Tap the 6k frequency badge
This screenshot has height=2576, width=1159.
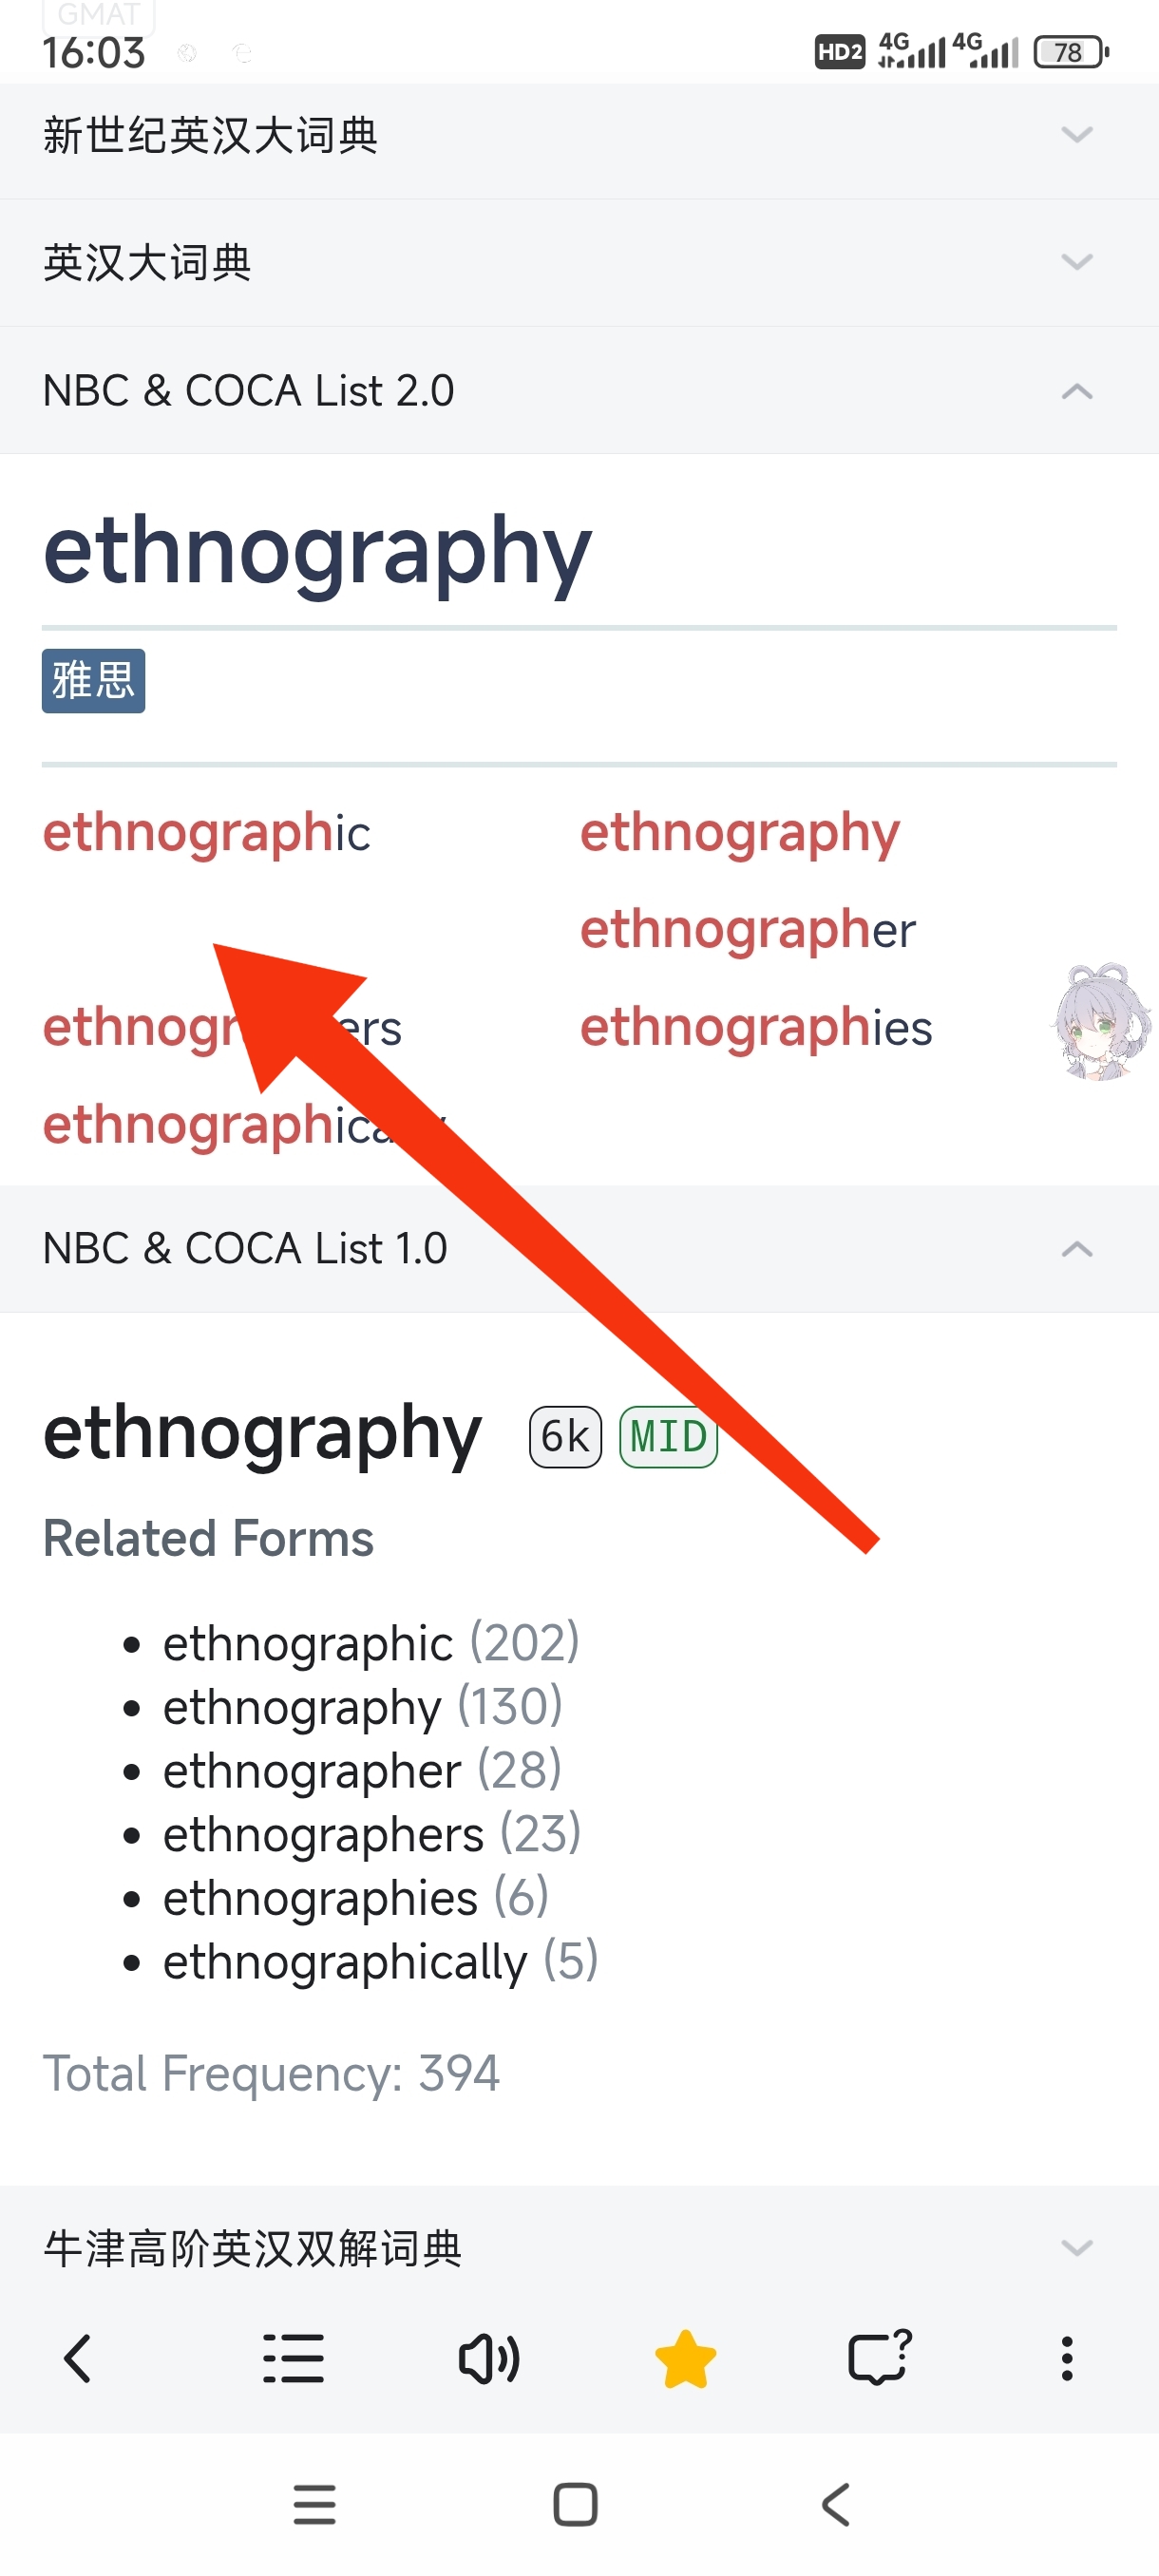565,1436
